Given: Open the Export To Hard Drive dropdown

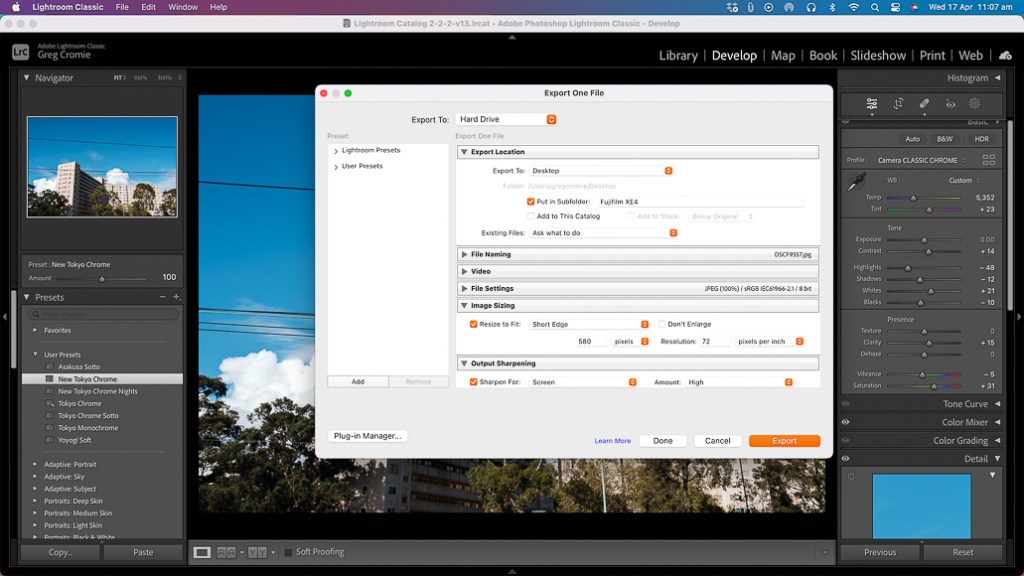Looking at the screenshot, I should pyautogui.click(x=506, y=120).
